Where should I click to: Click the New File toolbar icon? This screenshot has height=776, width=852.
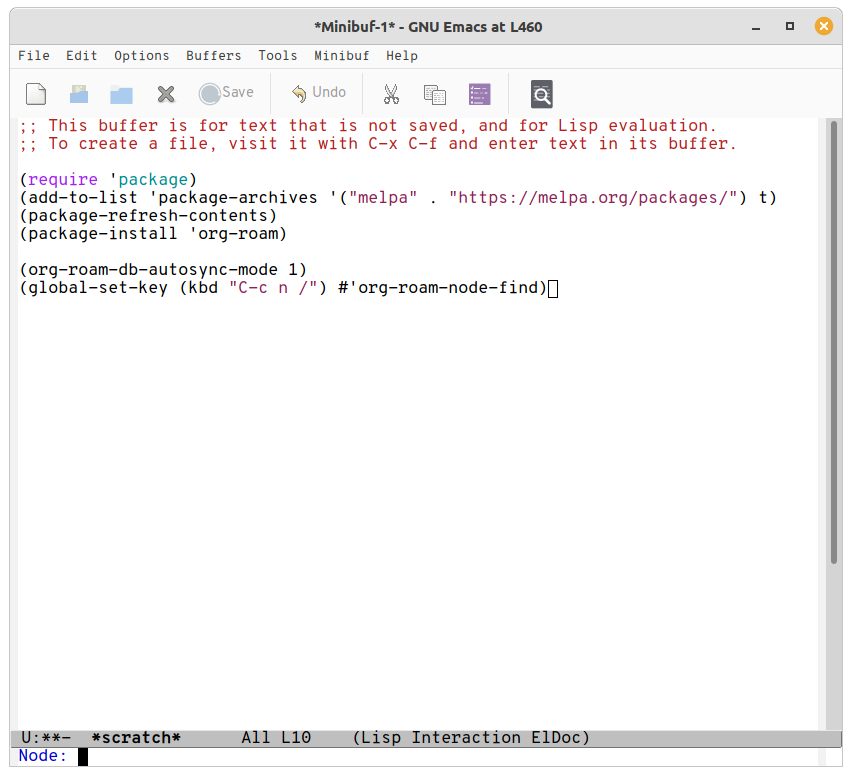click(x=36, y=93)
